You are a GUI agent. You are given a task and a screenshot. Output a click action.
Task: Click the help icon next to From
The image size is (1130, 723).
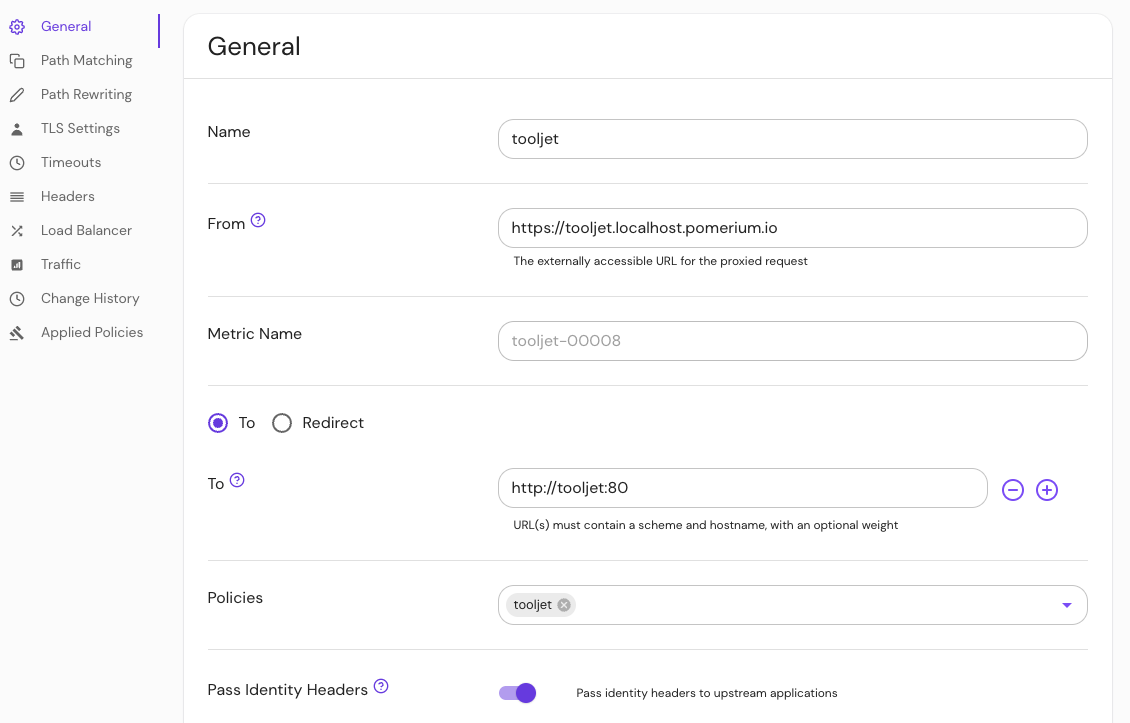coord(258,221)
